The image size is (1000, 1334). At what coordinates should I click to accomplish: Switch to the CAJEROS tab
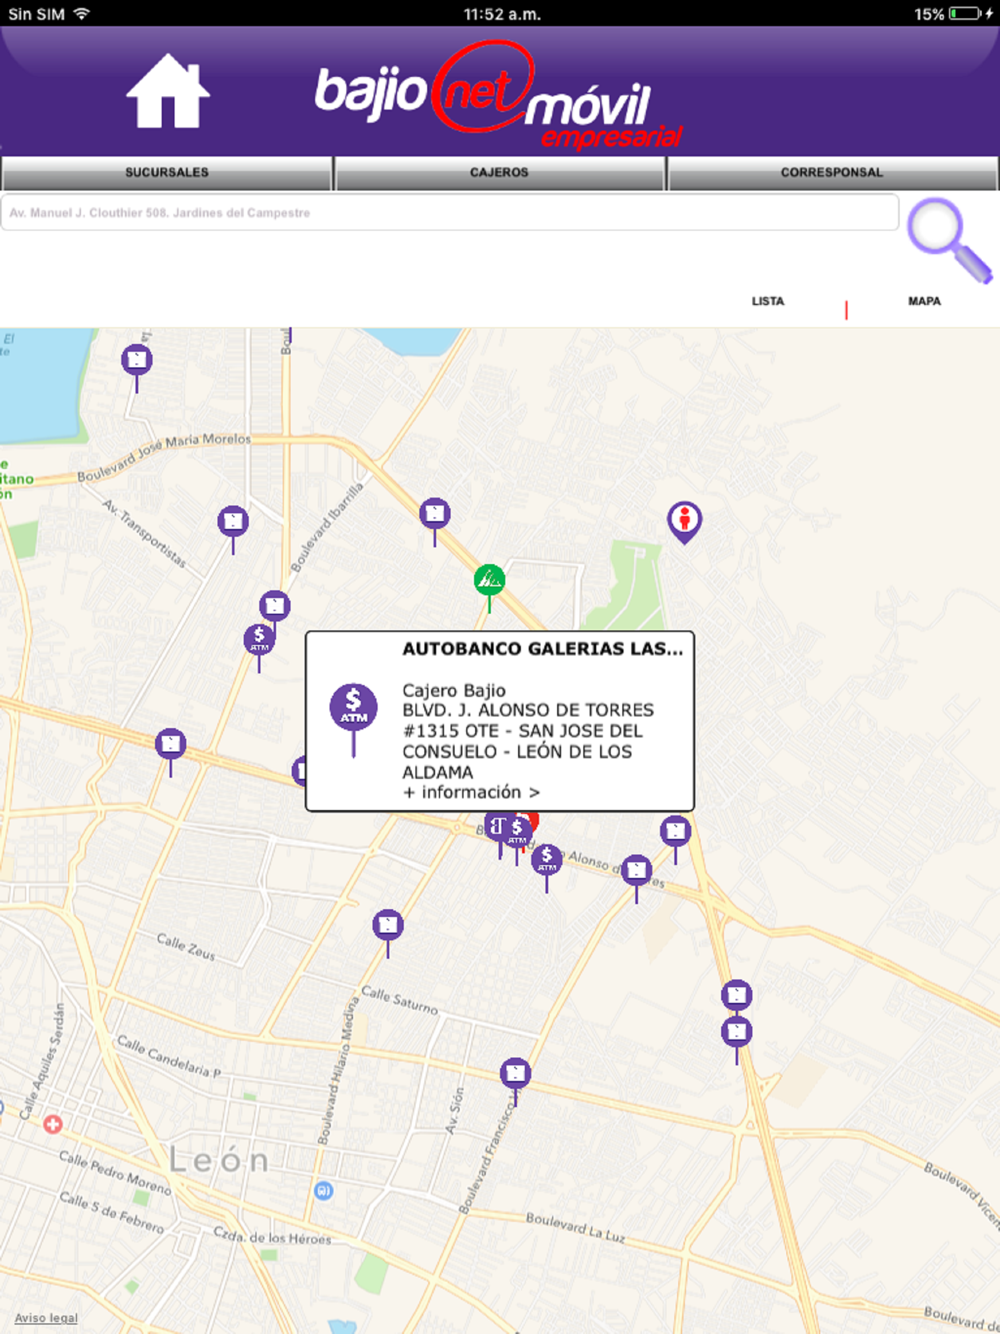point(499,173)
